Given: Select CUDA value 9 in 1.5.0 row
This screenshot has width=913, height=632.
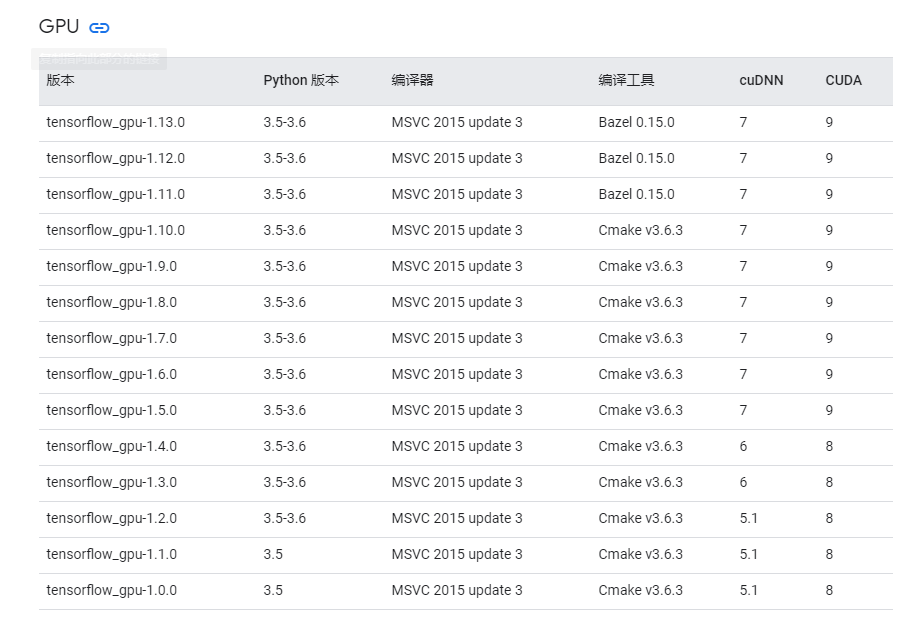Looking at the screenshot, I should (829, 411).
